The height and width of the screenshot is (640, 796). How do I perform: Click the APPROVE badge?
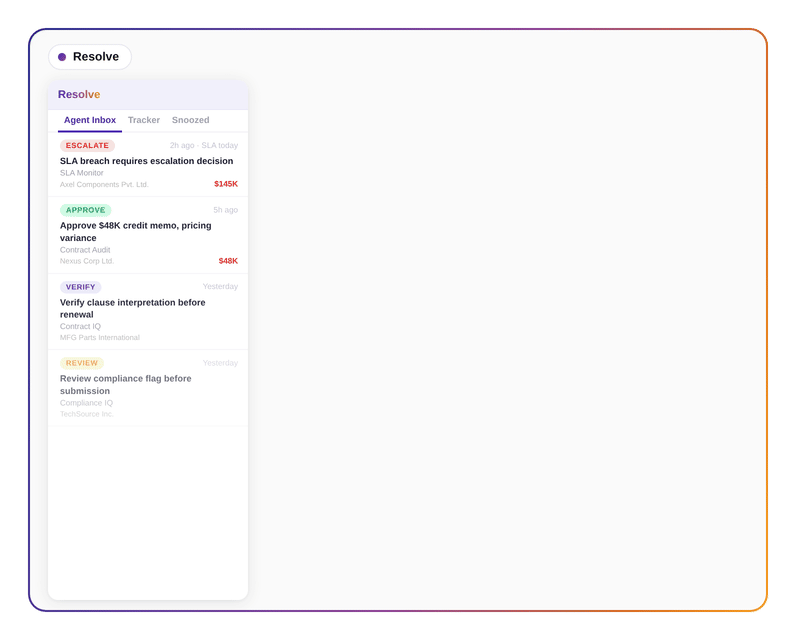point(85,210)
